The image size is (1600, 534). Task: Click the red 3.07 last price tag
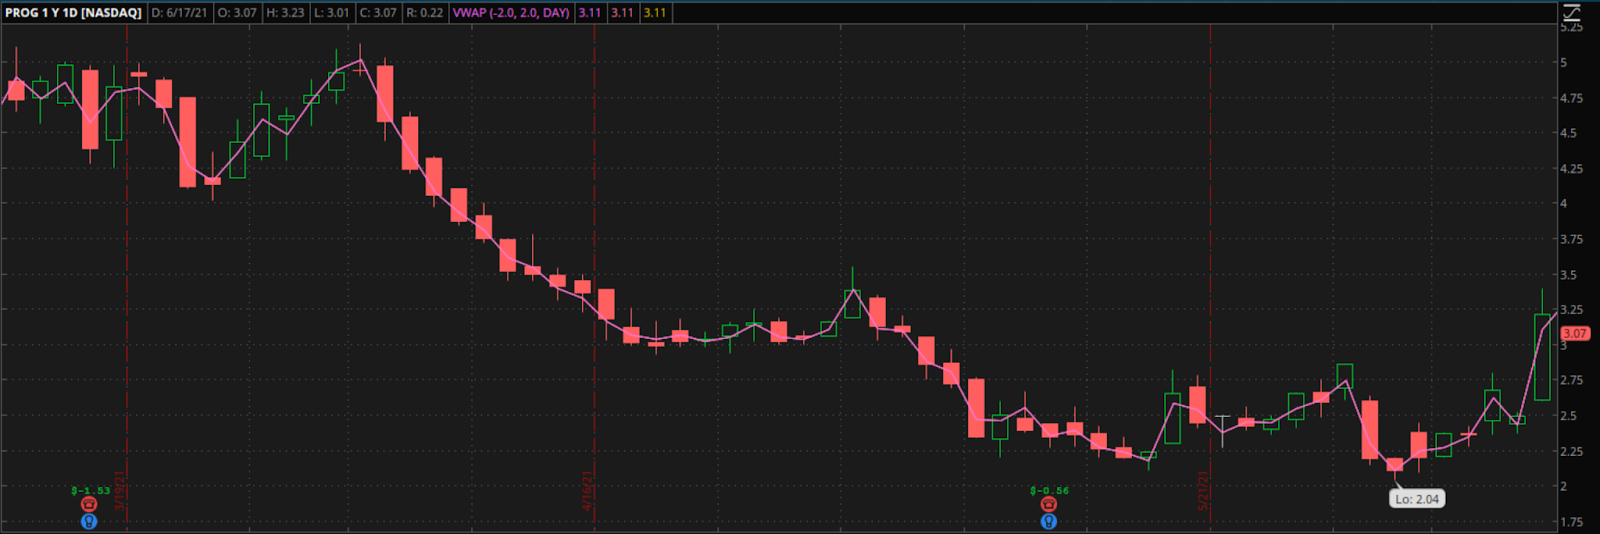click(x=1575, y=333)
